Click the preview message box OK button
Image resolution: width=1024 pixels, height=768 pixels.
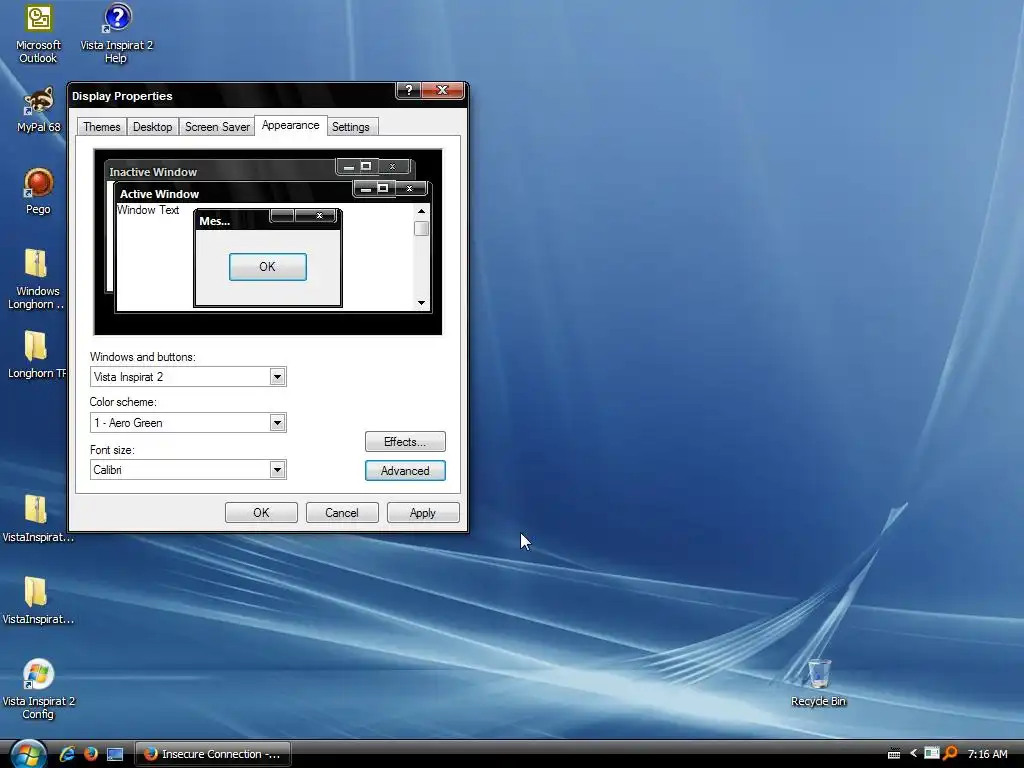coord(268,267)
